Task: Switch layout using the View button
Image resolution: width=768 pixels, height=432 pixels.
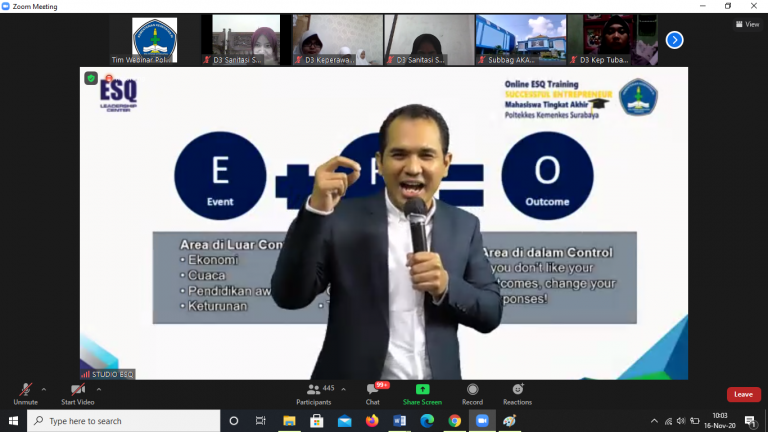Action: 747,24
